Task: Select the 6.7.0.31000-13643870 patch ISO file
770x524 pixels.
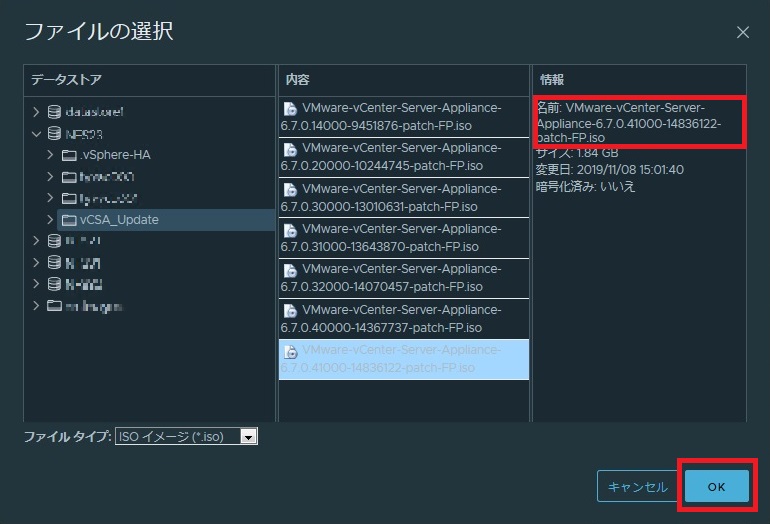Action: pyautogui.click(x=404, y=238)
